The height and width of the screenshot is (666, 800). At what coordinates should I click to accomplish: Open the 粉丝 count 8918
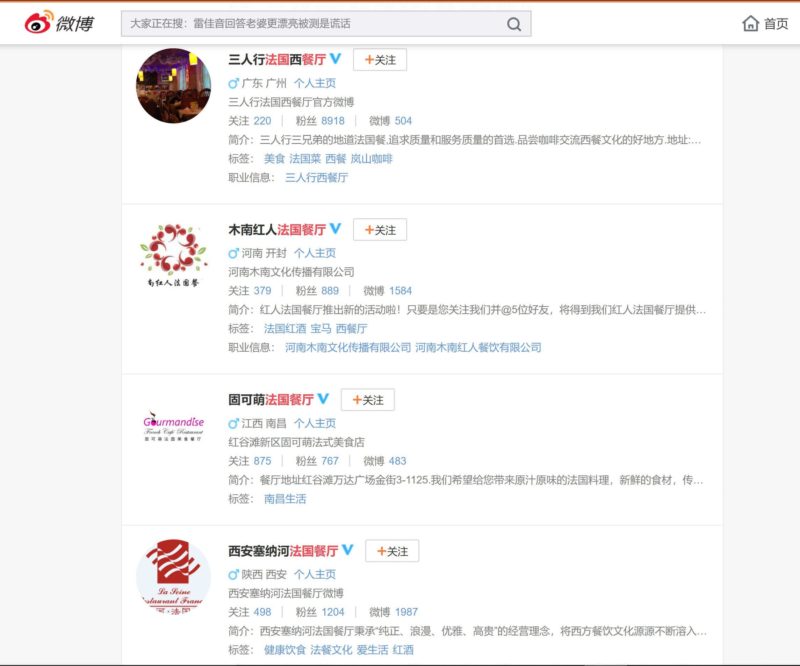point(333,121)
